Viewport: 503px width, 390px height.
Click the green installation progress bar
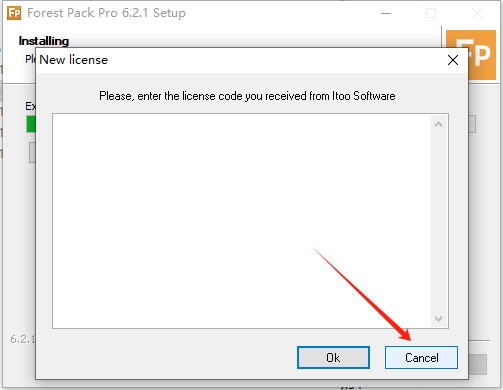[x=31, y=124]
